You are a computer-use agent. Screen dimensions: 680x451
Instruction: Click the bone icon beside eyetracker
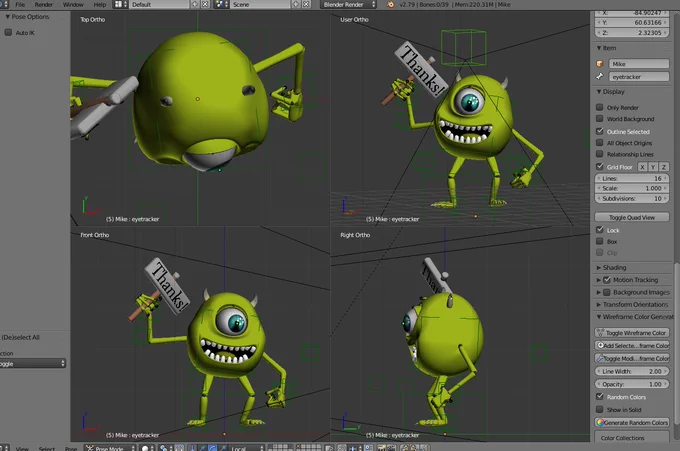[600, 76]
